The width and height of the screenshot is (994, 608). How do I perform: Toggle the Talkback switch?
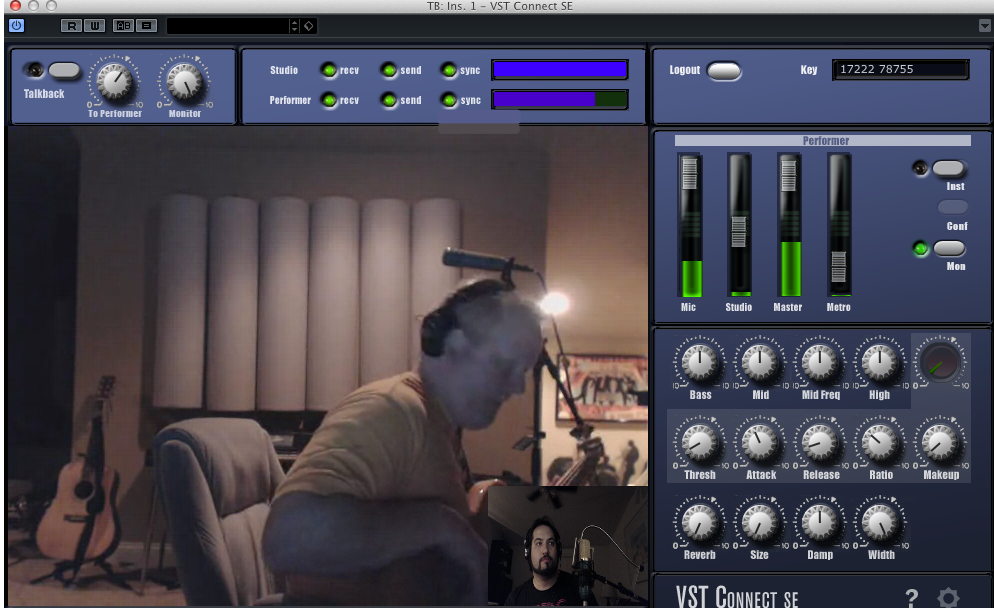pos(64,70)
